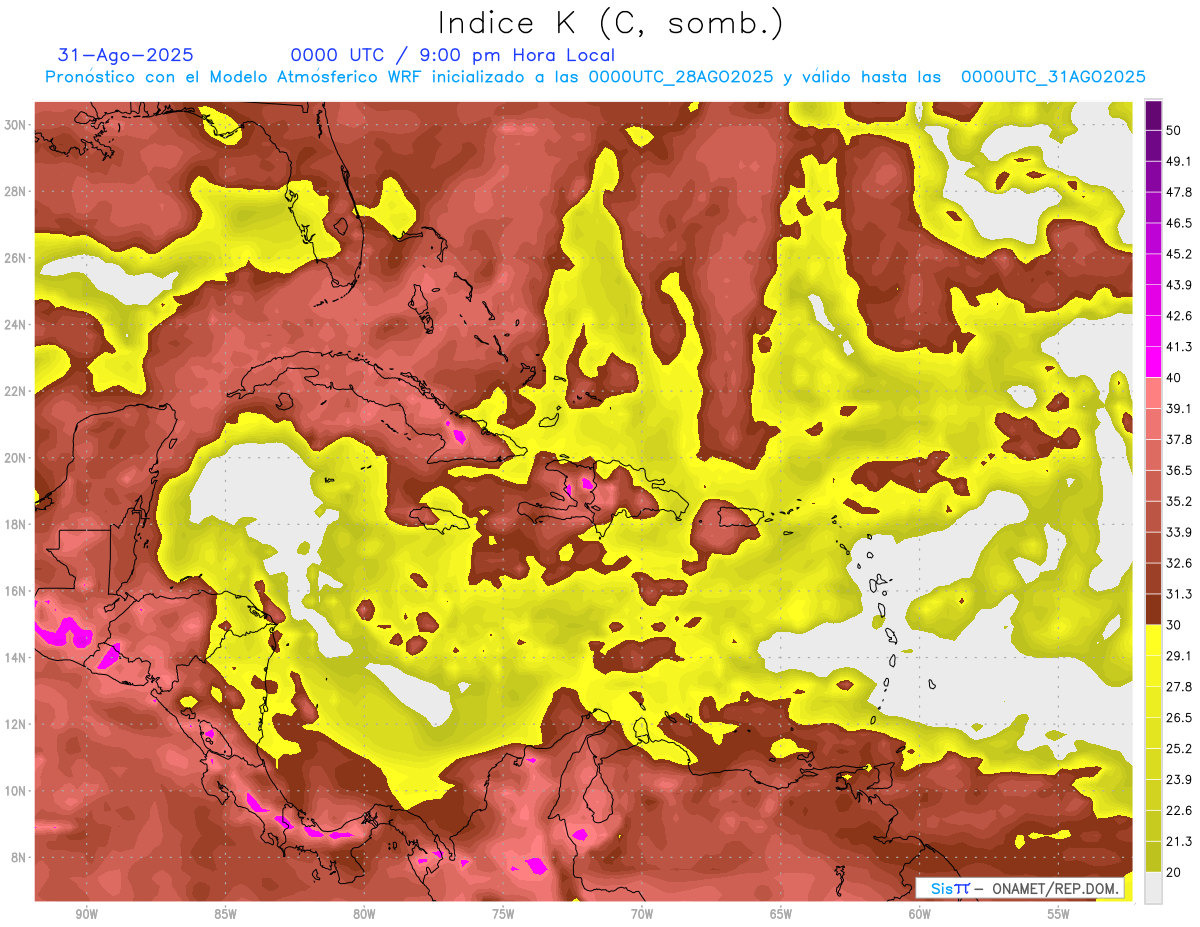Viewport: 1200px width, 927px height.
Task: Click the legend value '36.5'
Action: point(1179,470)
